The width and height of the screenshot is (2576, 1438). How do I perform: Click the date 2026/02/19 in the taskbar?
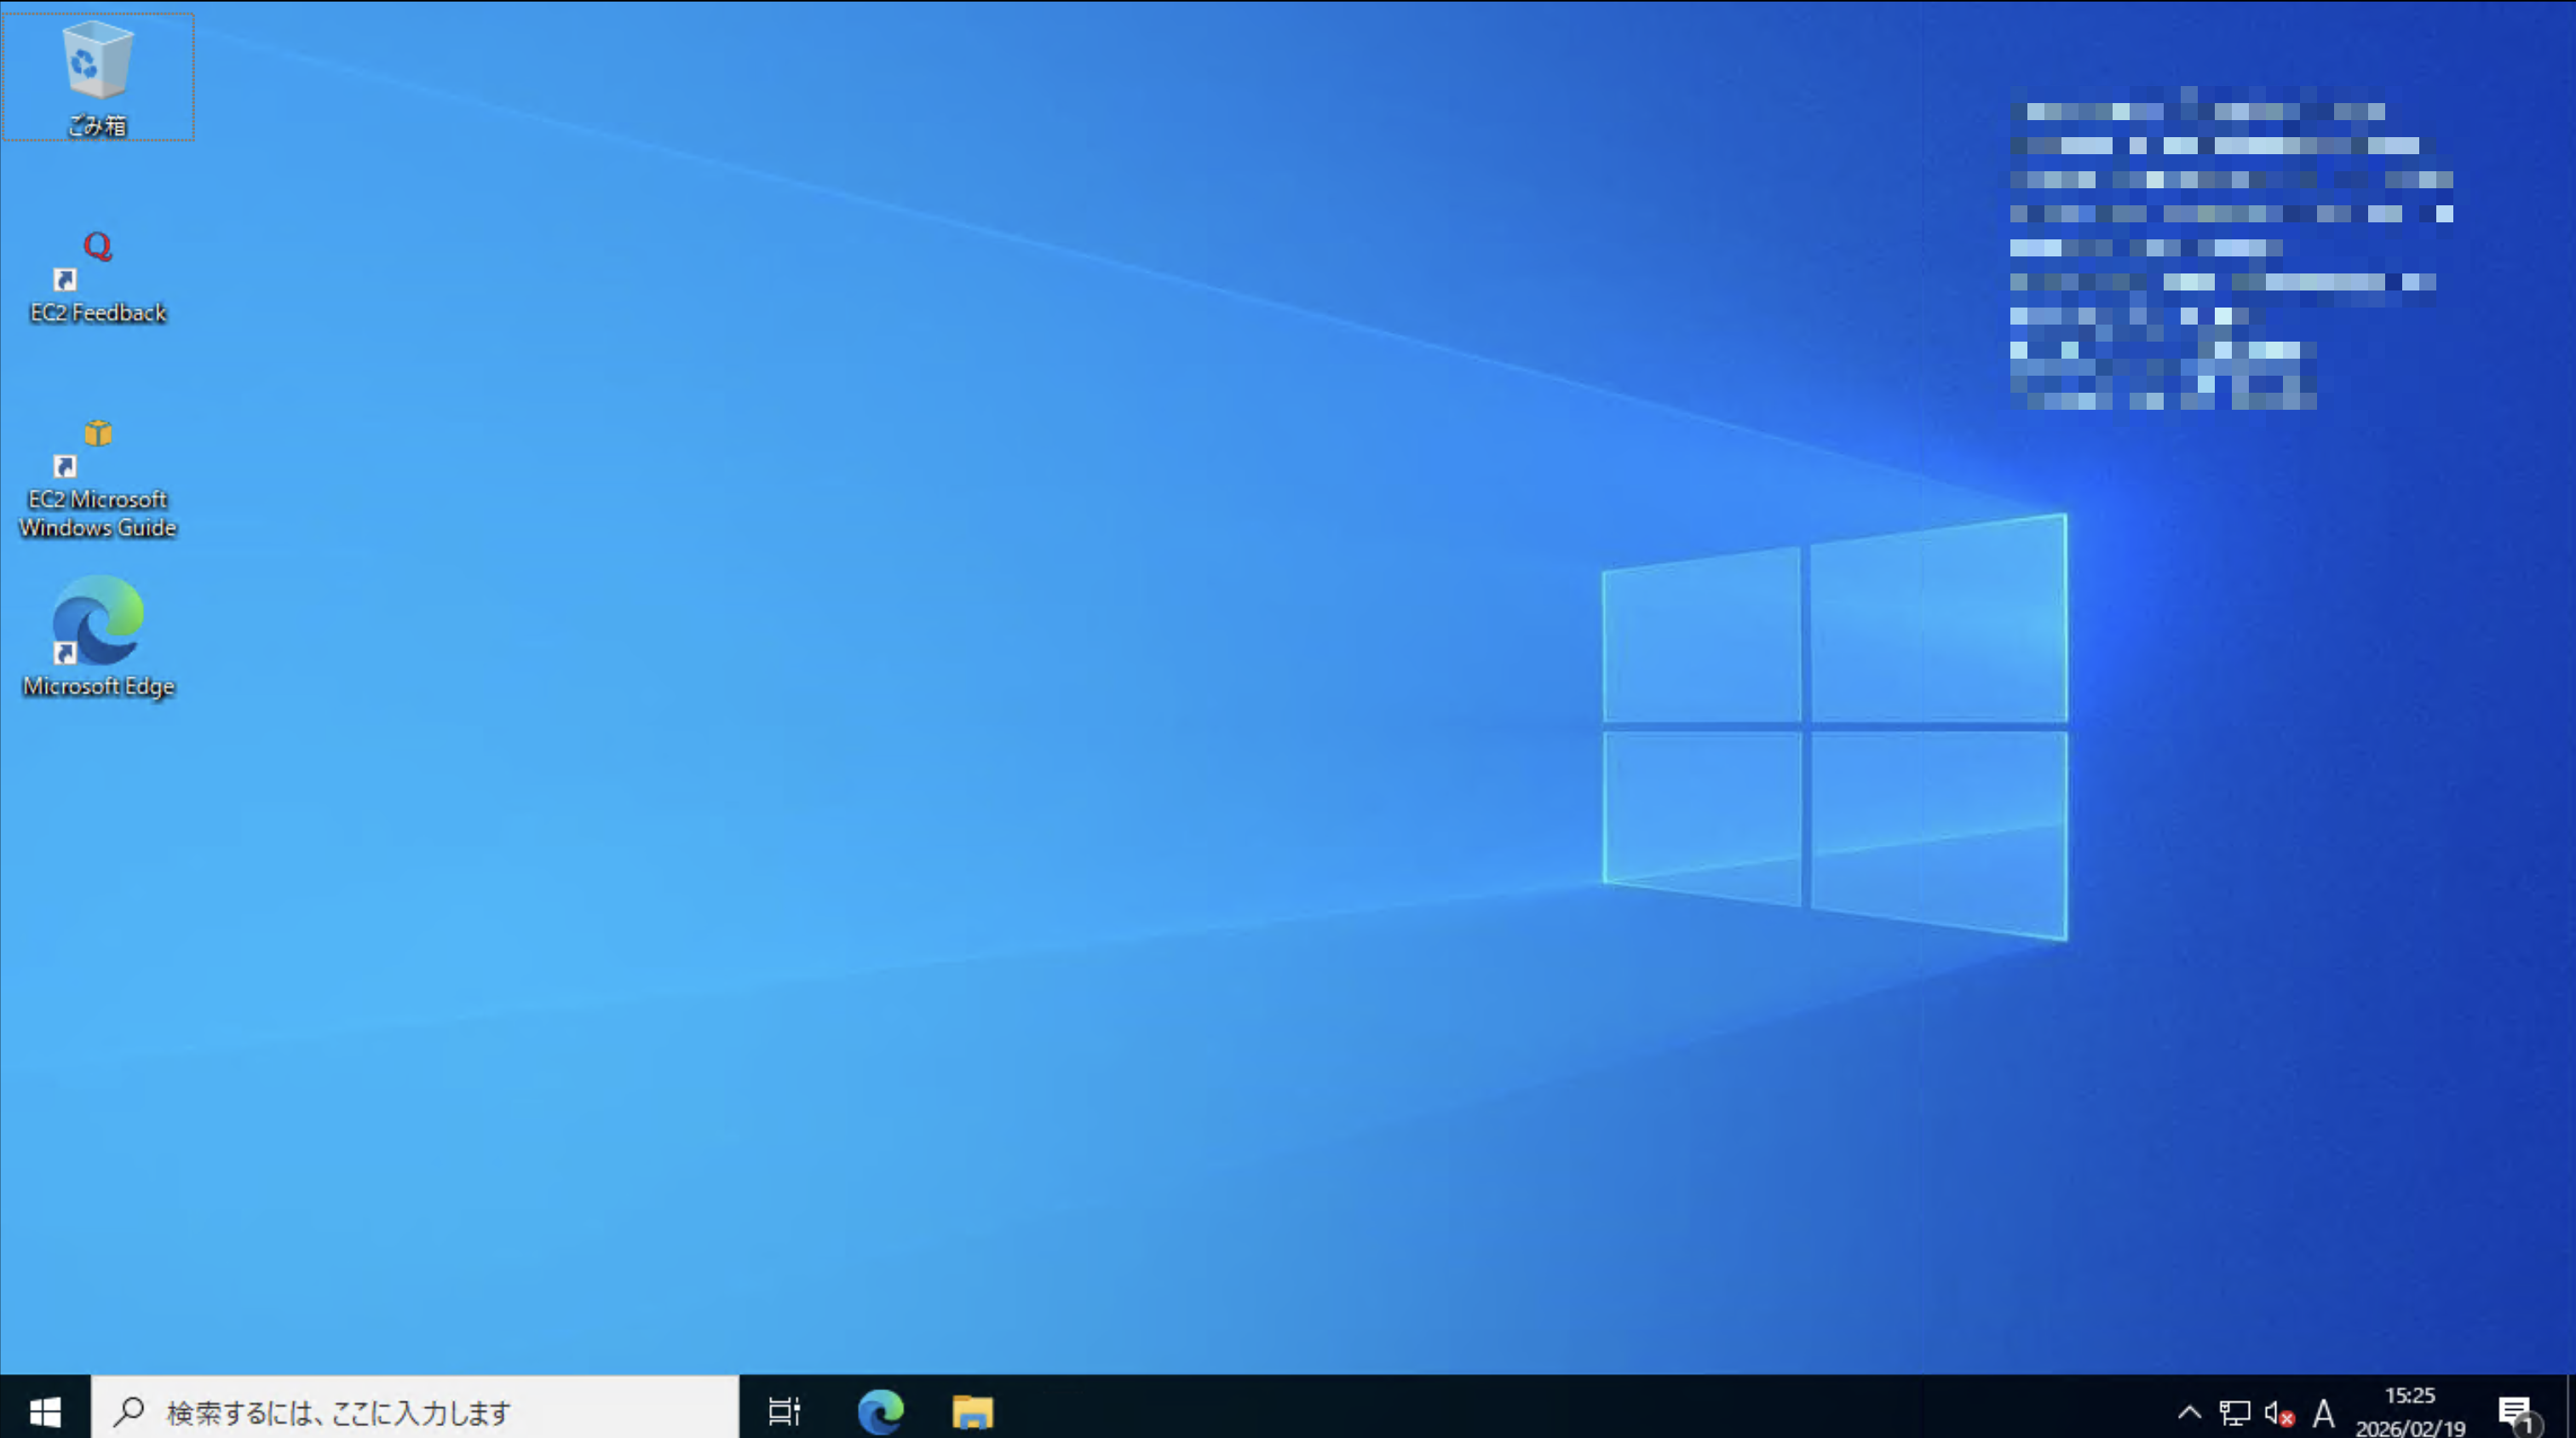click(2409, 1427)
